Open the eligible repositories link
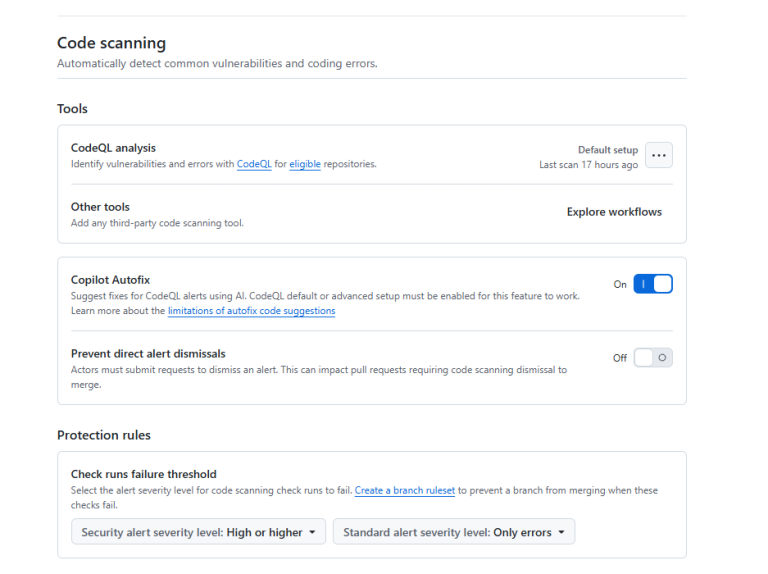This screenshot has width=768, height=574. click(305, 164)
